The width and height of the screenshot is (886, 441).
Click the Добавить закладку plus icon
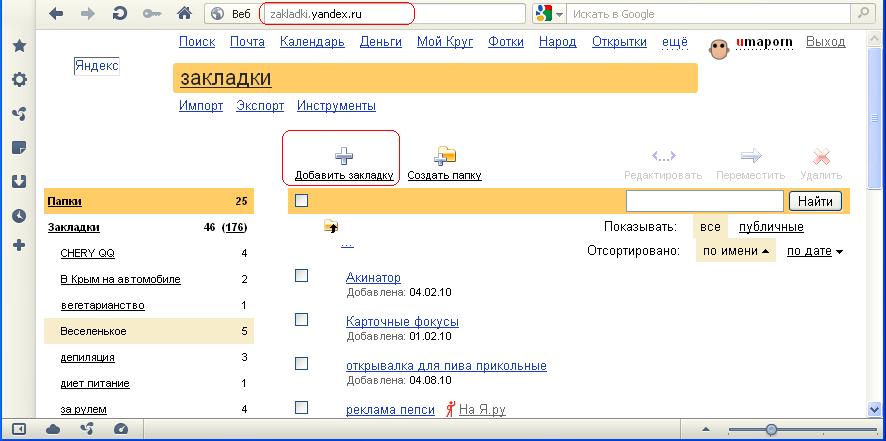click(x=344, y=156)
